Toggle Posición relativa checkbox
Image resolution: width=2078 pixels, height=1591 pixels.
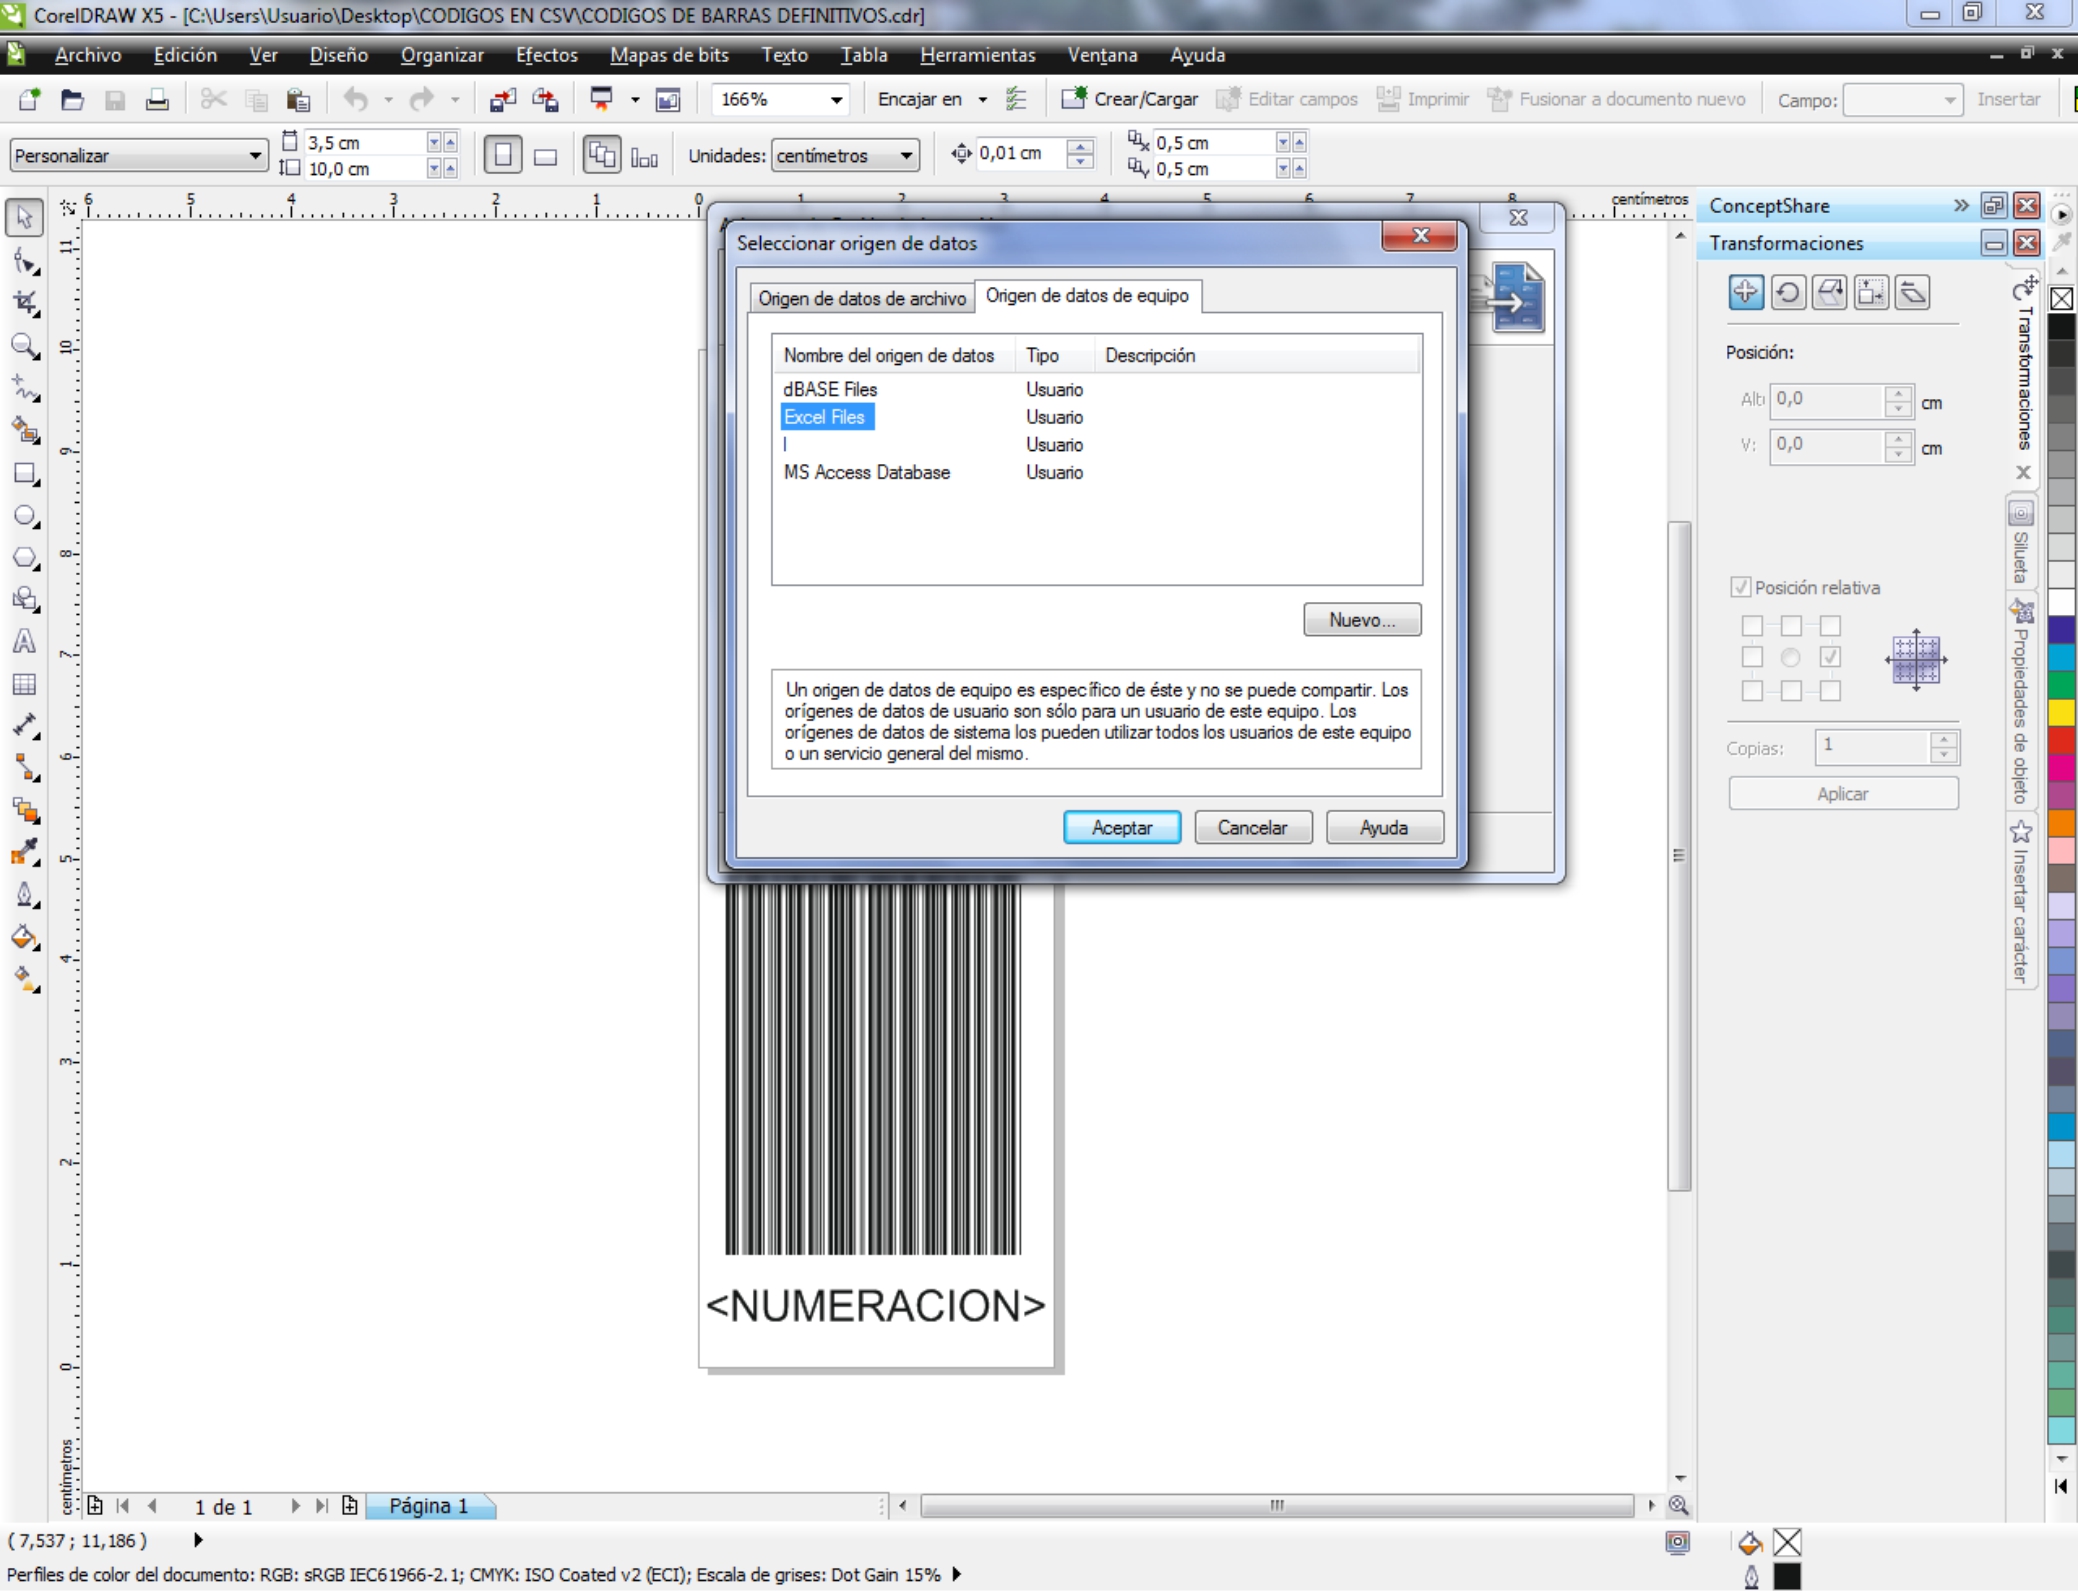coord(1740,587)
